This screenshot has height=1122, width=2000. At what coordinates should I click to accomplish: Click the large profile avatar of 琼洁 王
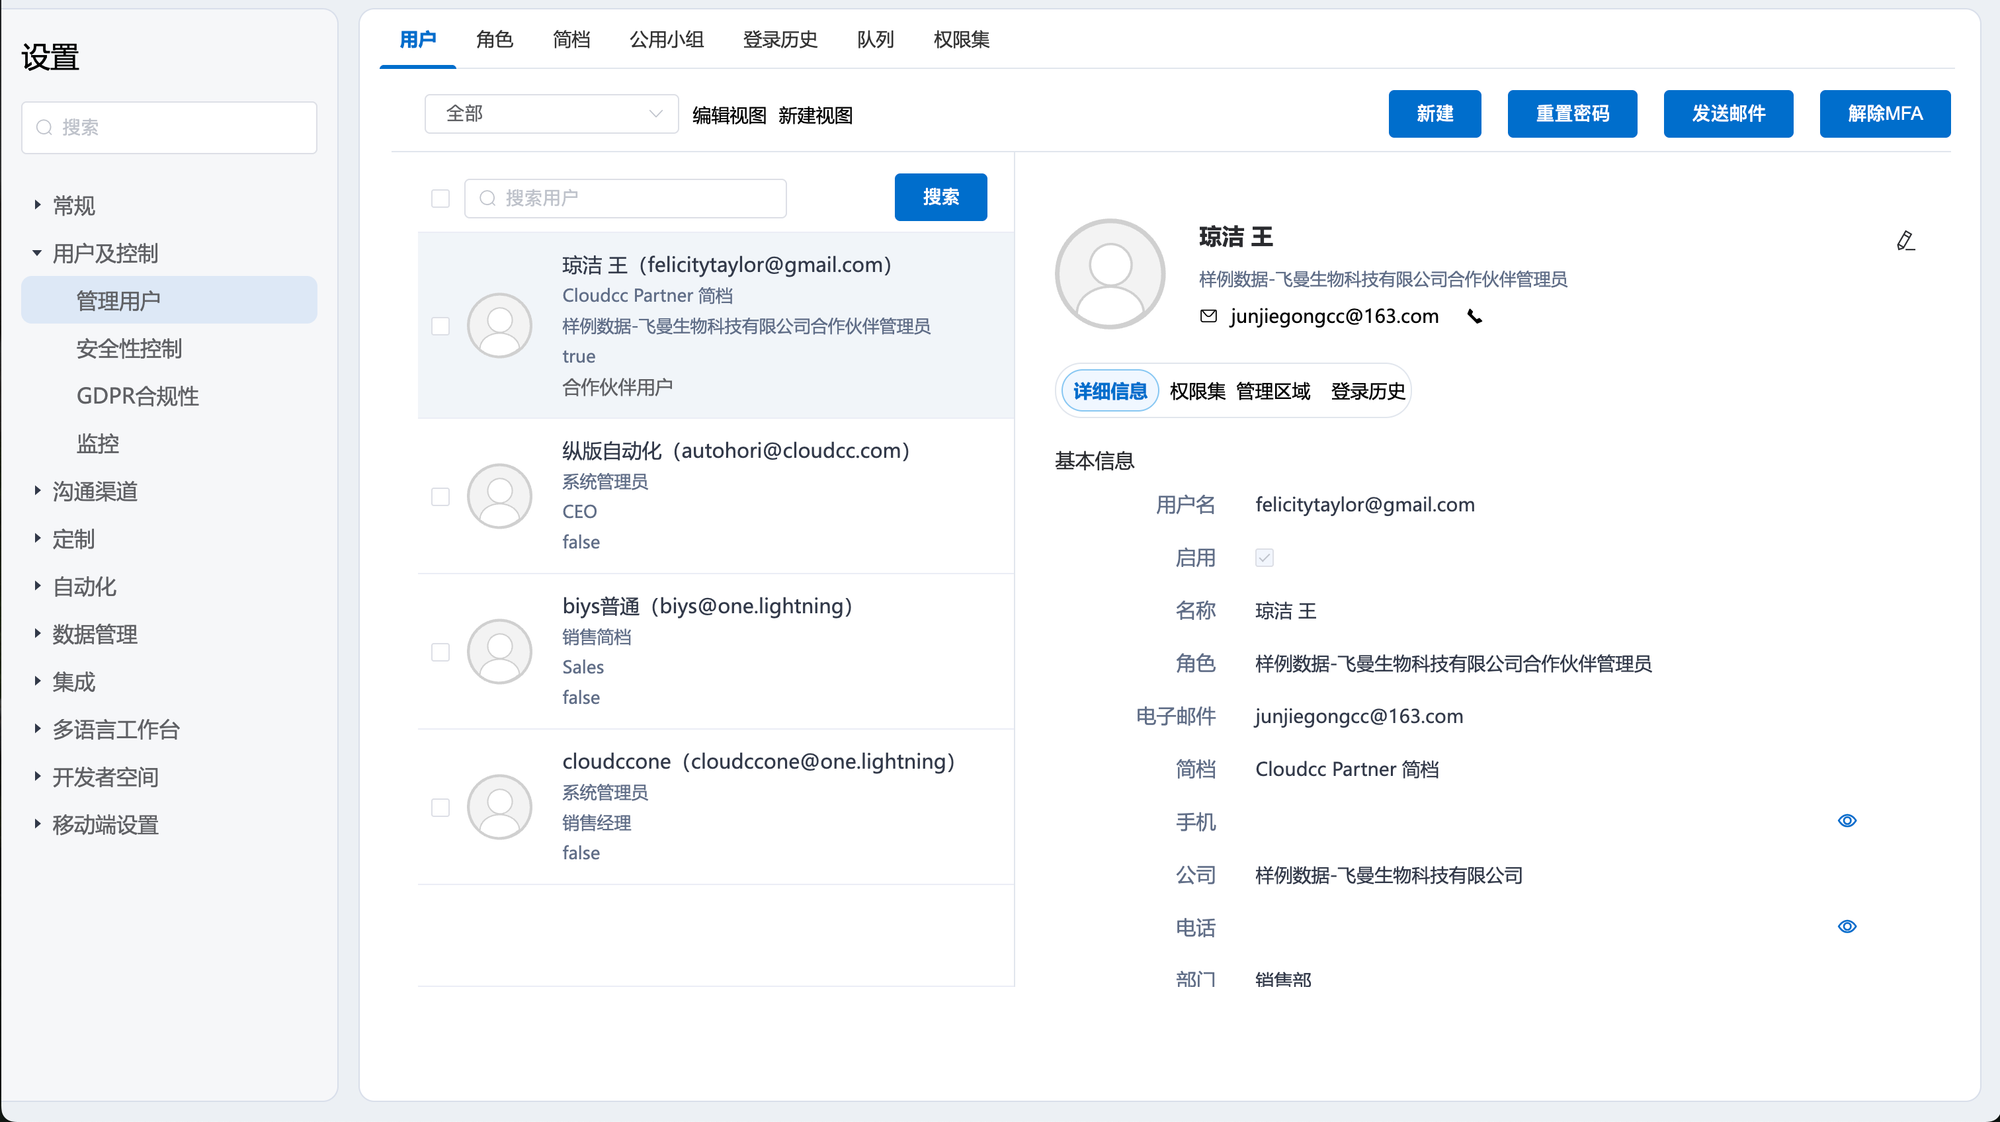tap(1110, 274)
